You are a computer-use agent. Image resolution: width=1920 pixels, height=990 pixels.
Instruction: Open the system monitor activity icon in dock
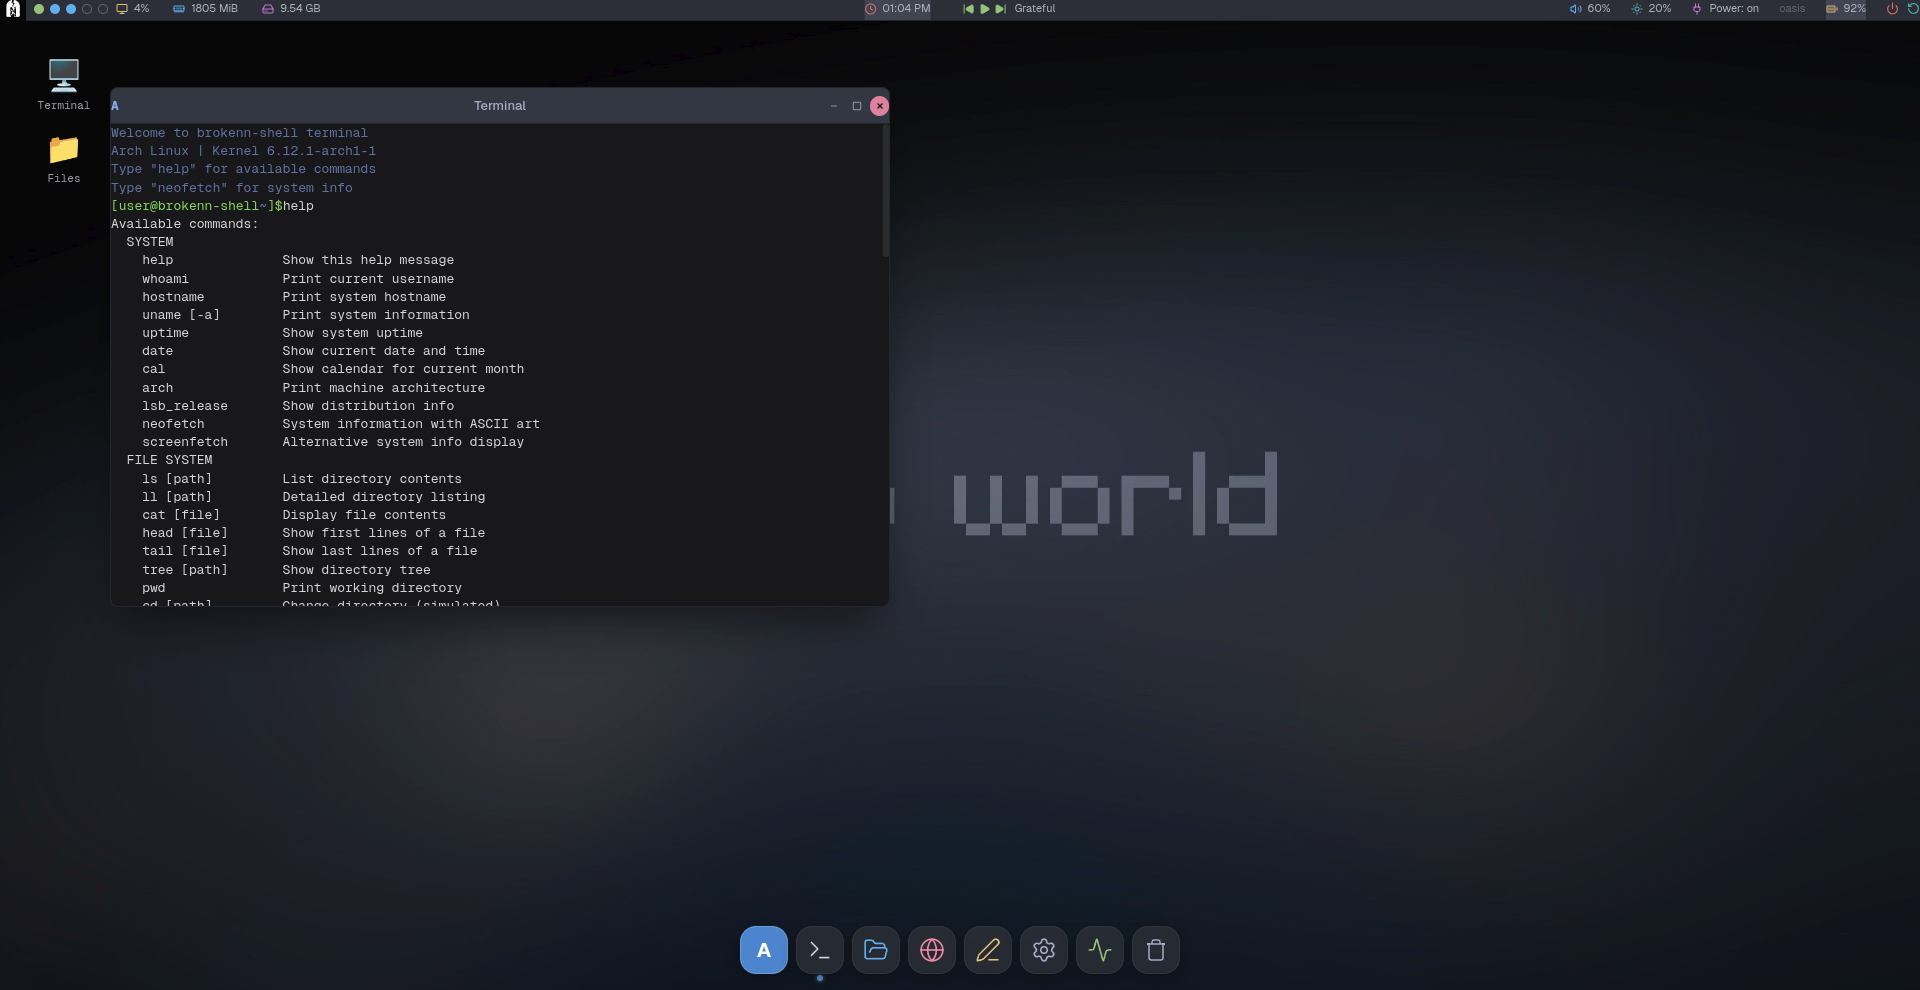click(1100, 950)
